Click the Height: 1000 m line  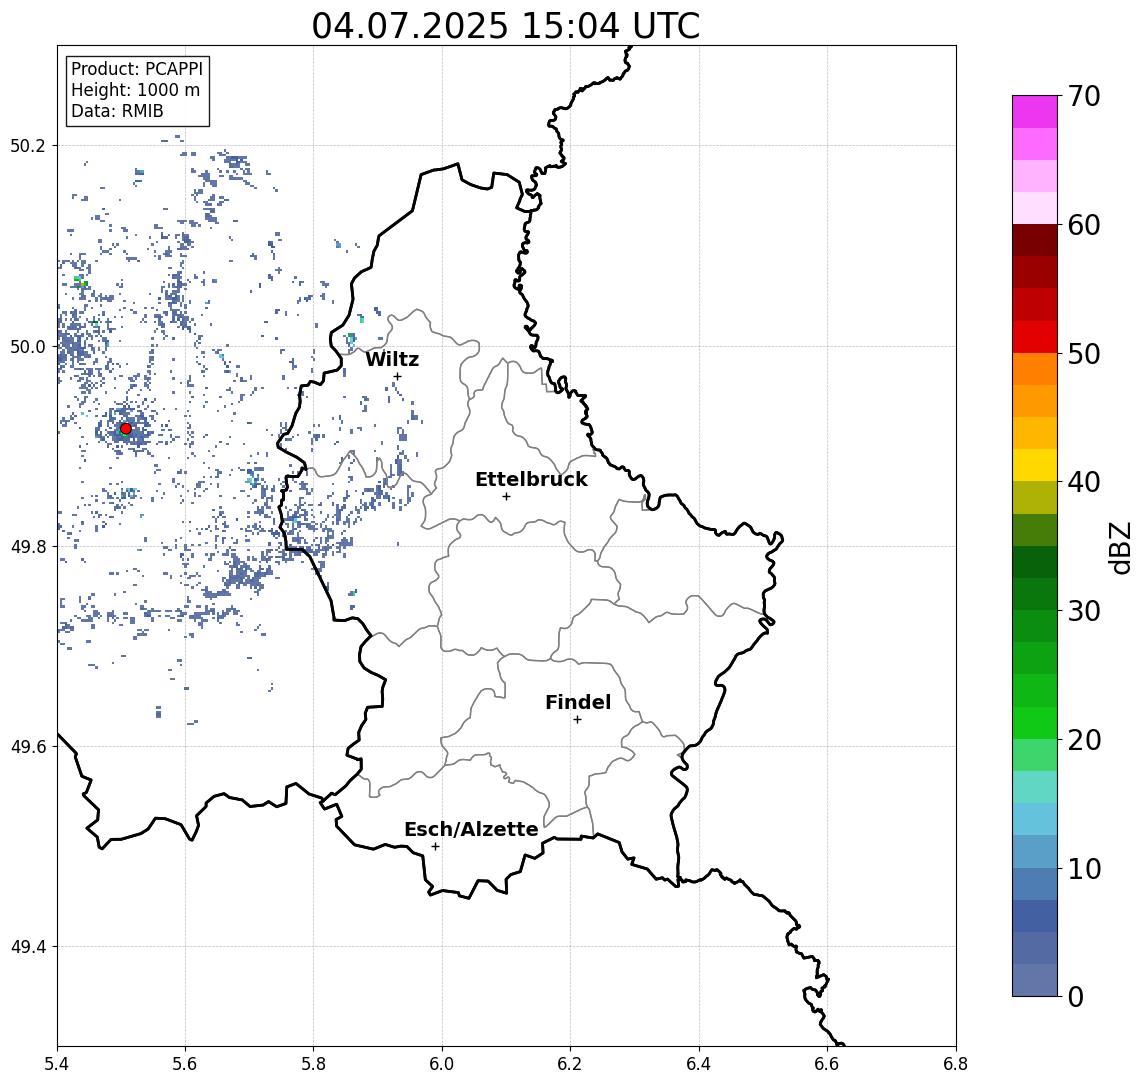point(135,90)
